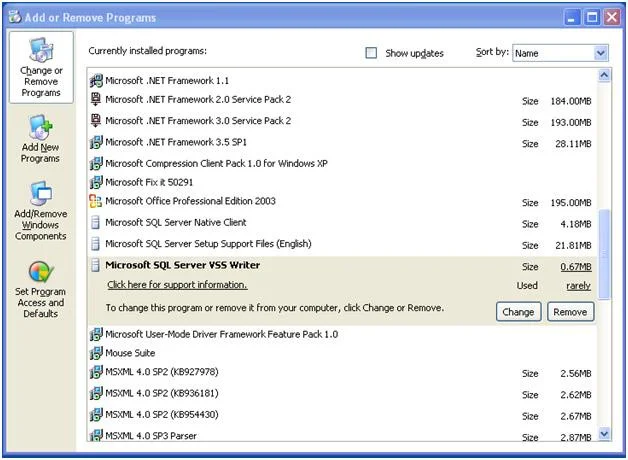Enable the Show updates checkbox
The image size is (628, 460).
pyautogui.click(x=371, y=53)
